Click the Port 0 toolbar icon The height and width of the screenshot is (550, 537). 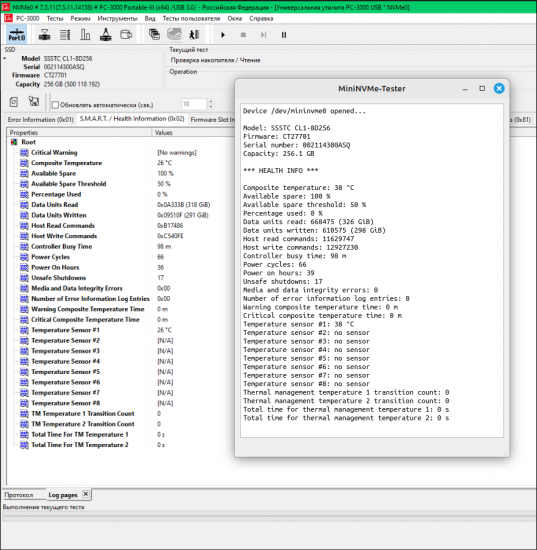17,35
